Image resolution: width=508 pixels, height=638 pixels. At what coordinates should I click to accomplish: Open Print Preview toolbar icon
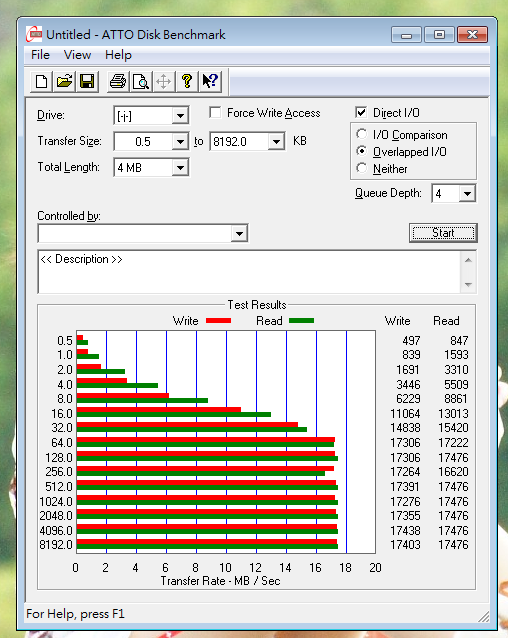click(141, 81)
